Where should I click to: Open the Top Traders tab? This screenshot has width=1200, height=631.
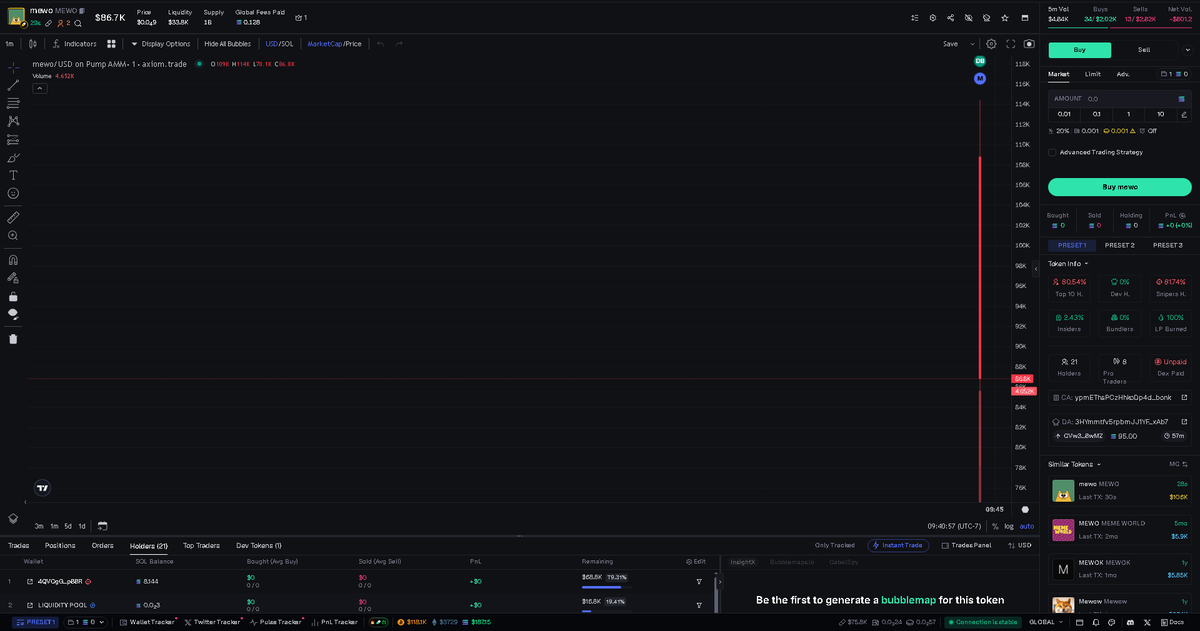pos(201,545)
